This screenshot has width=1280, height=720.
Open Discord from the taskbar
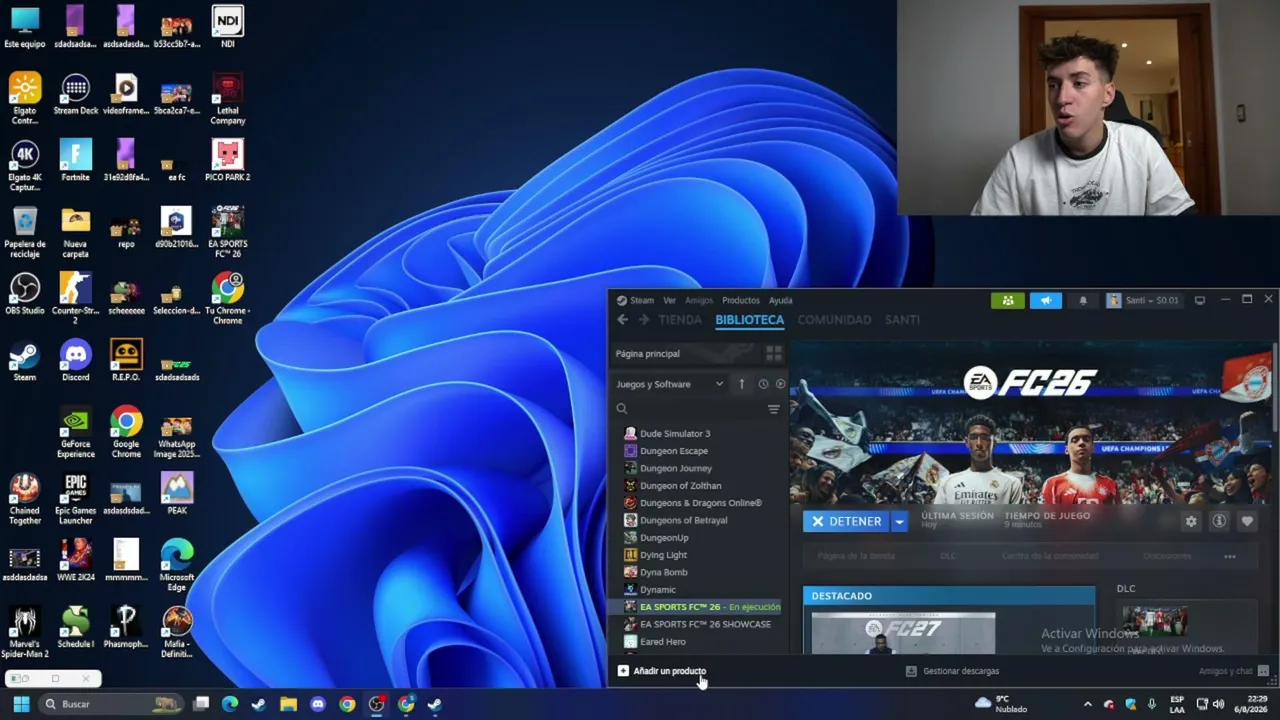click(318, 704)
